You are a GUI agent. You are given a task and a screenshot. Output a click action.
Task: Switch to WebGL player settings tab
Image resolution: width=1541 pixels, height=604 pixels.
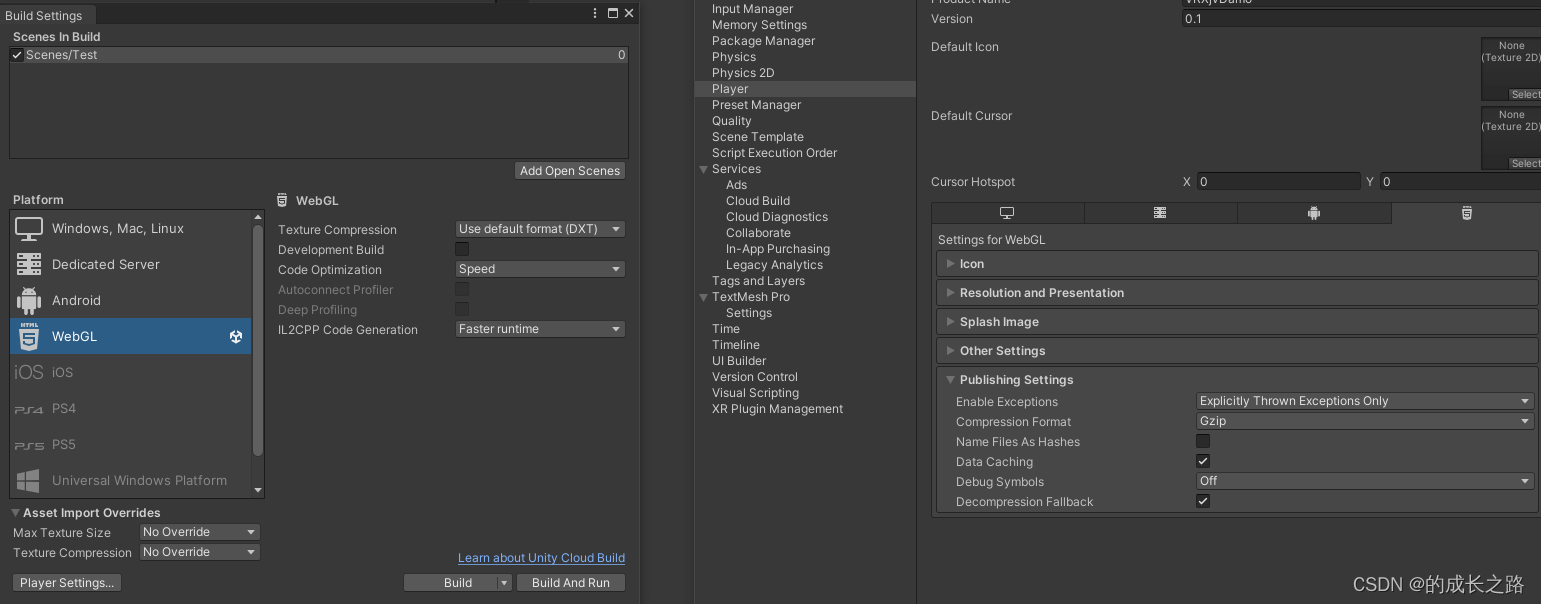(x=1466, y=213)
